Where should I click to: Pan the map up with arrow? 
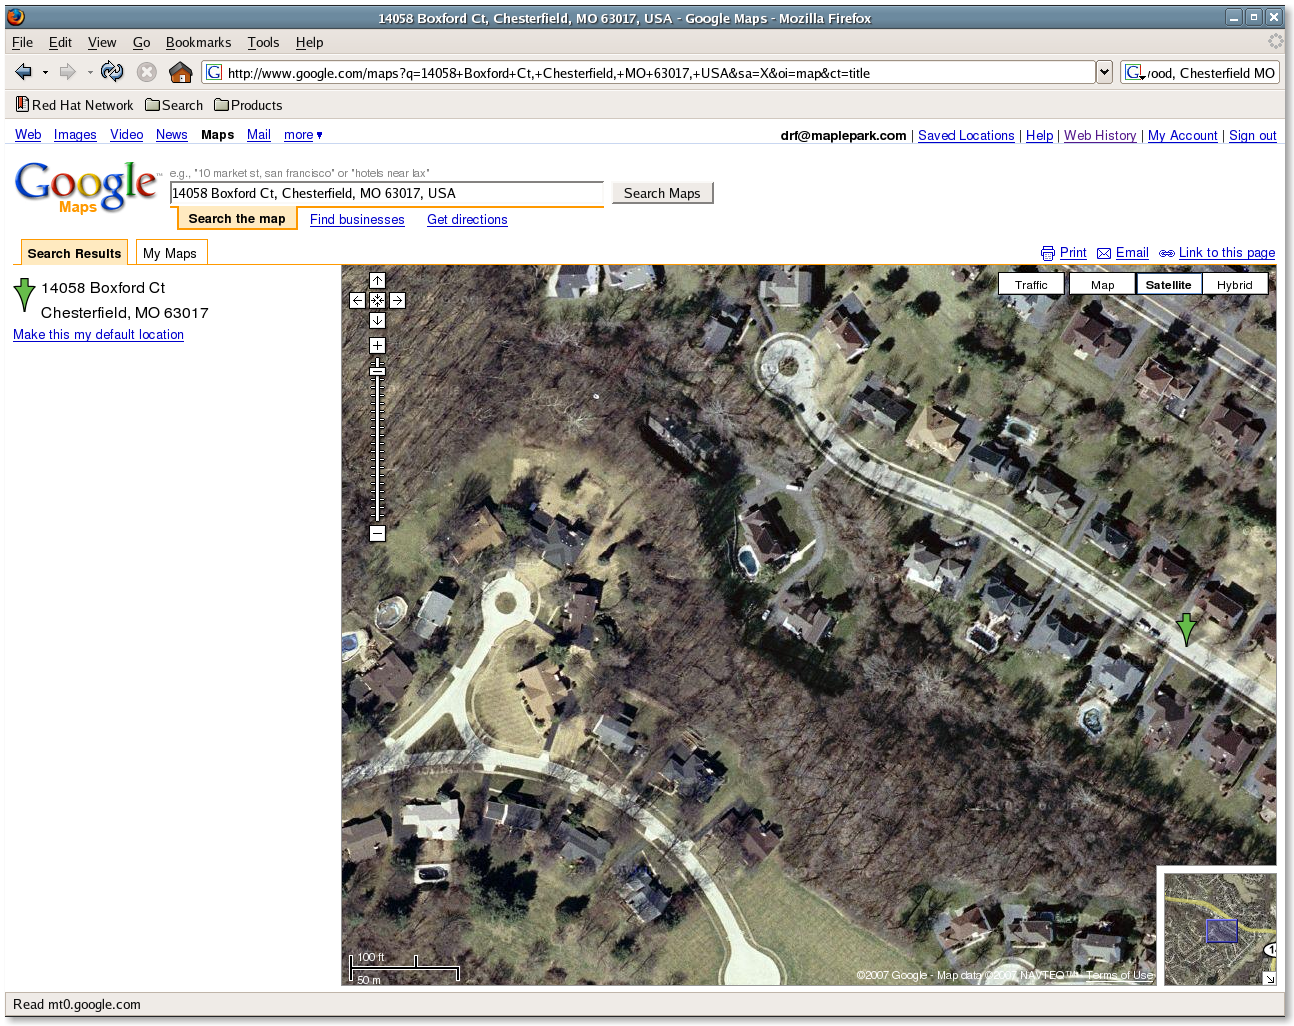click(x=377, y=281)
